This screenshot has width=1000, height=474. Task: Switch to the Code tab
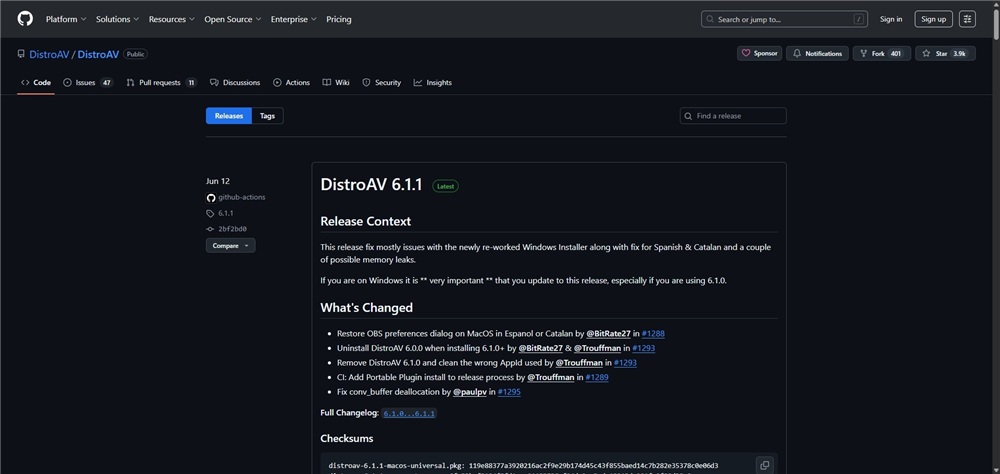tap(36, 82)
